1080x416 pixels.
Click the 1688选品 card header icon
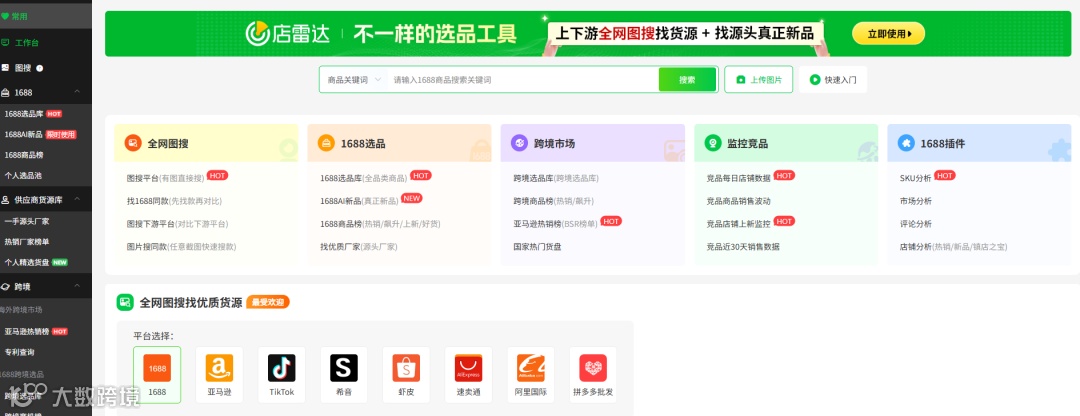[x=326, y=143]
